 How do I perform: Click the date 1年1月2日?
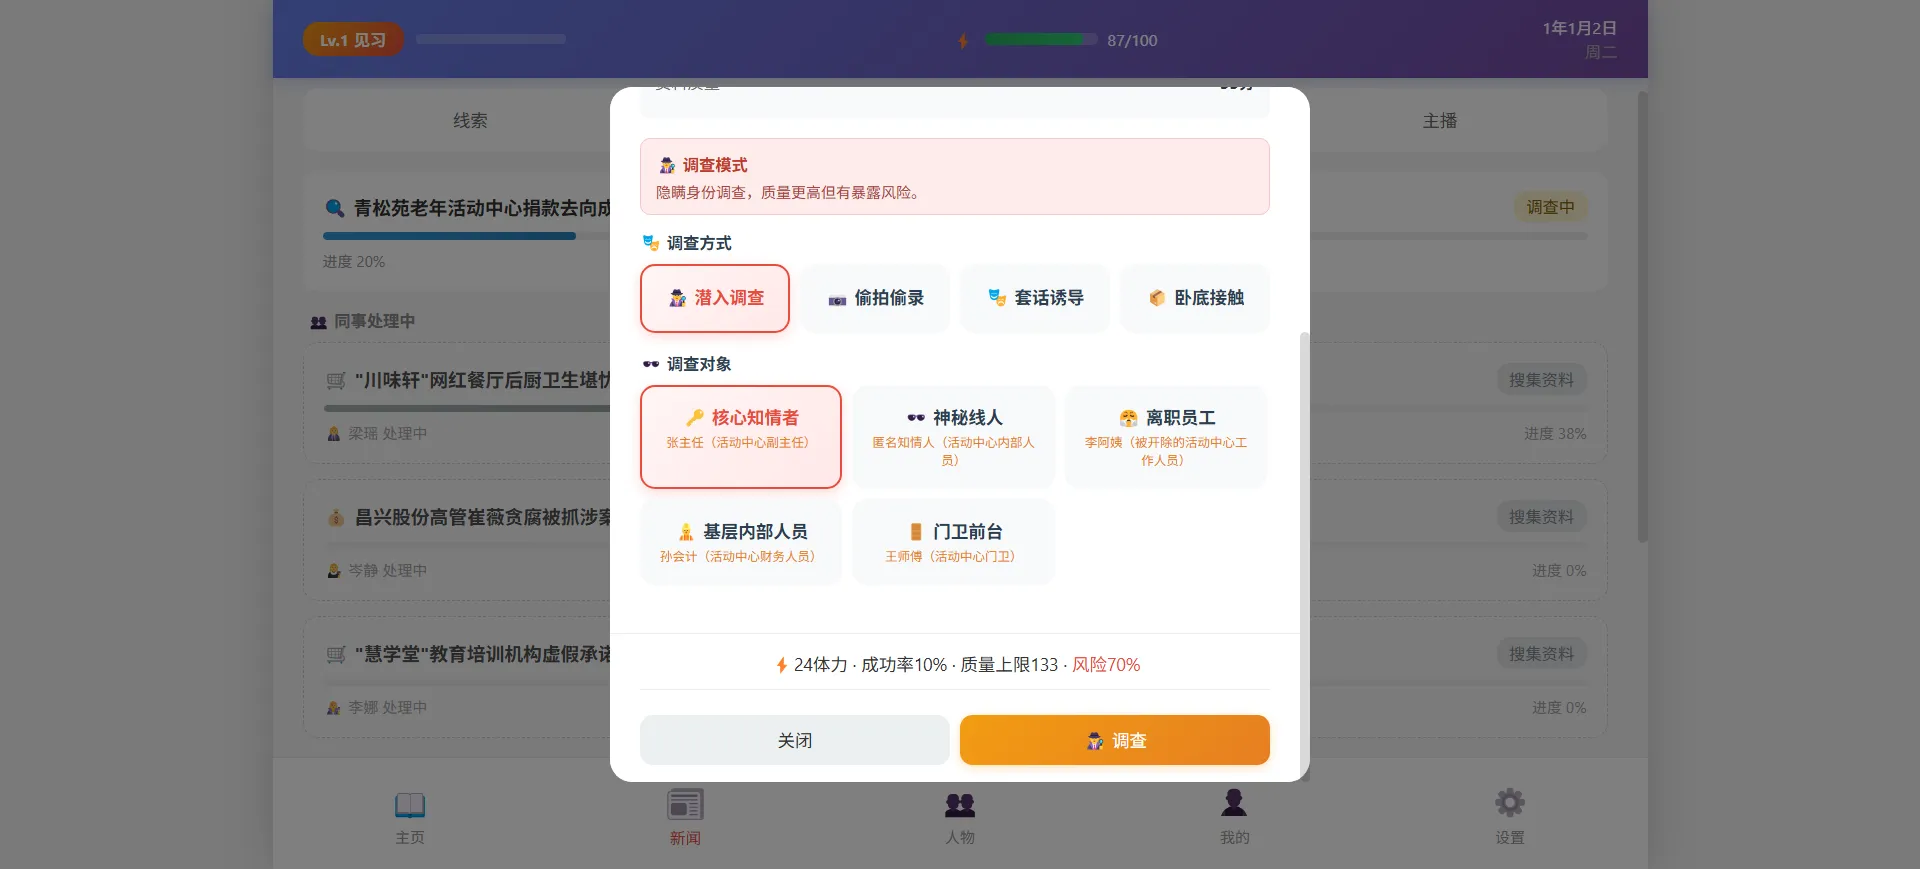[1579, 28]
